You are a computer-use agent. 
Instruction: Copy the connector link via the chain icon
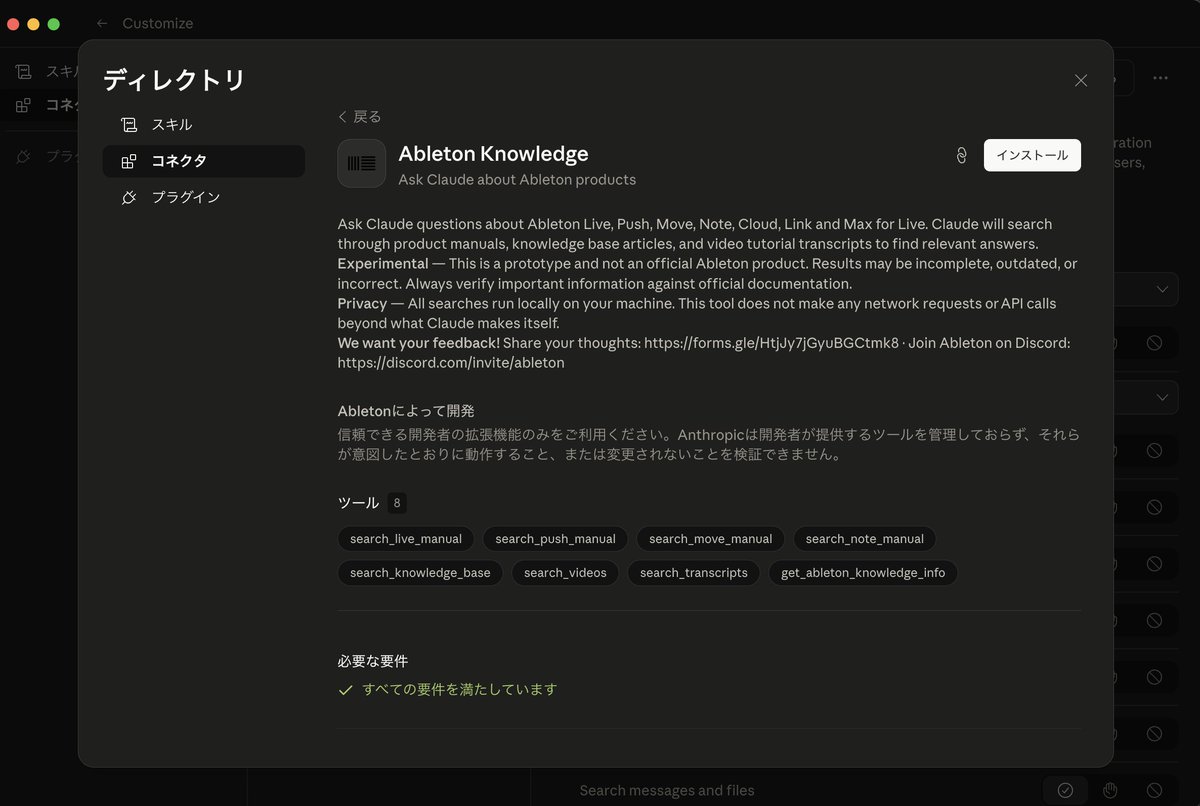961,155
